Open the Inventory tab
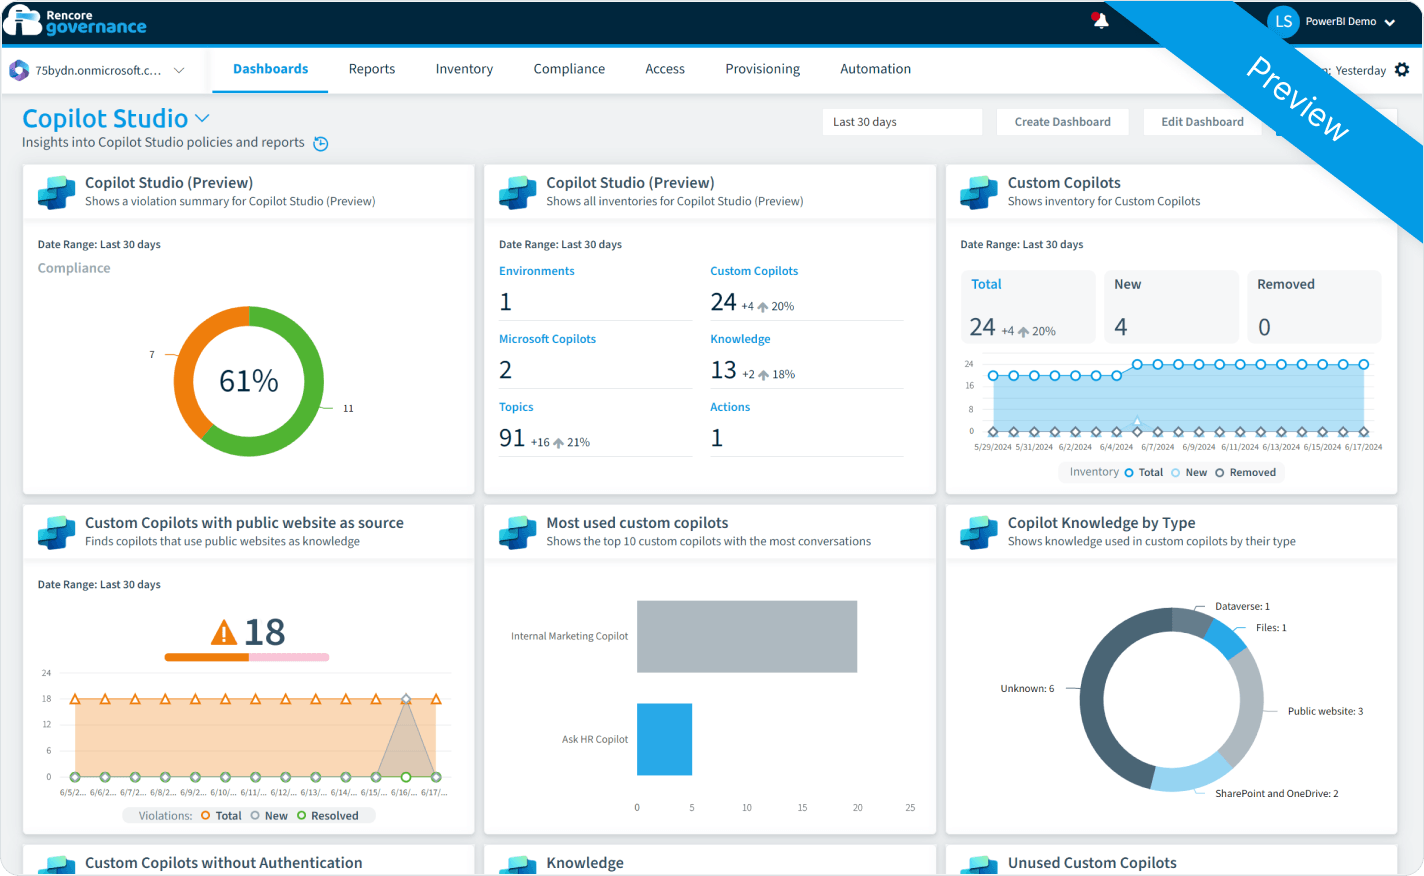 (x=464, y=69)
